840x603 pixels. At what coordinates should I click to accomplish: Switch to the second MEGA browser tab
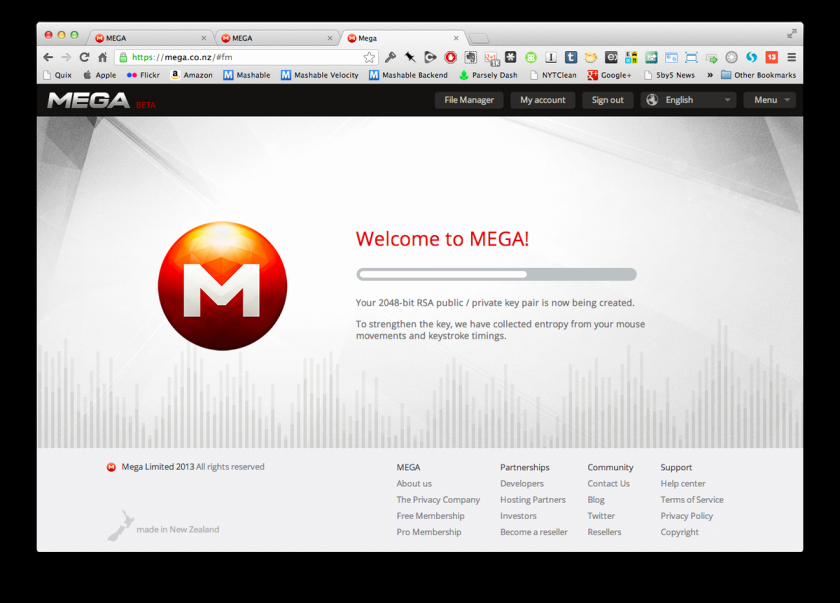277,38
